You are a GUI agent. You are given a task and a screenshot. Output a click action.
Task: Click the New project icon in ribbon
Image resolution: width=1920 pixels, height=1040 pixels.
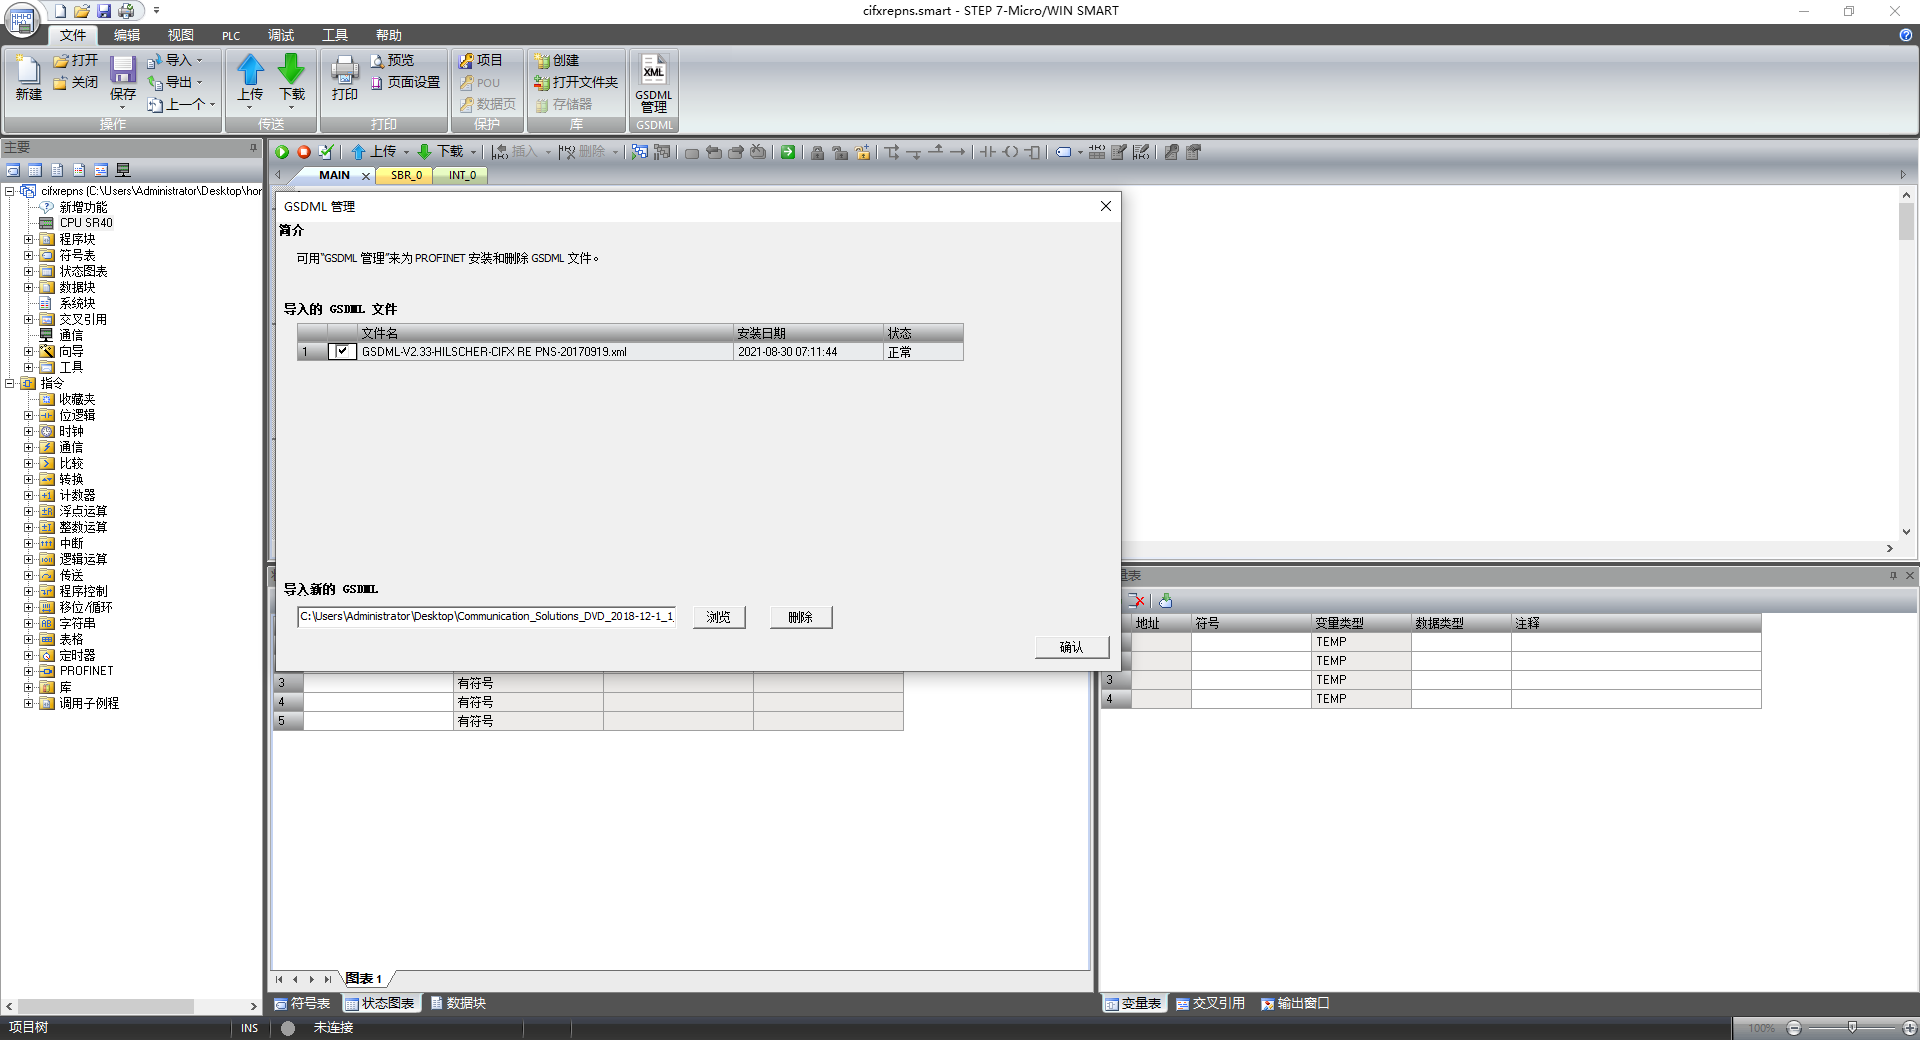click(x=28, y=72)
